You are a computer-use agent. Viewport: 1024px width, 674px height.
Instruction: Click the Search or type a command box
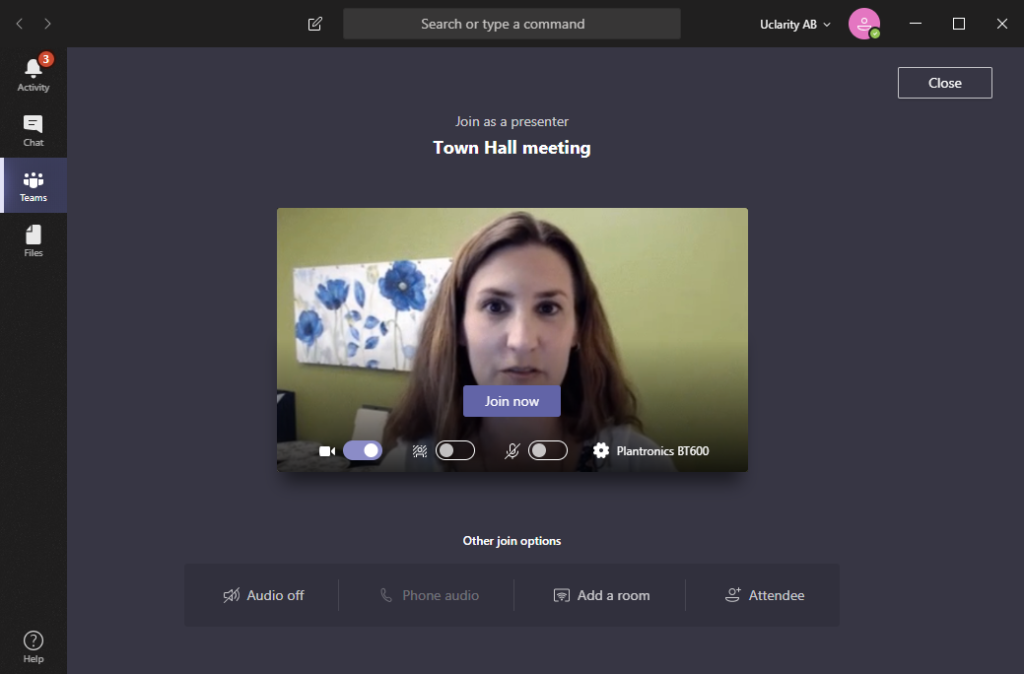pos(512,24)
